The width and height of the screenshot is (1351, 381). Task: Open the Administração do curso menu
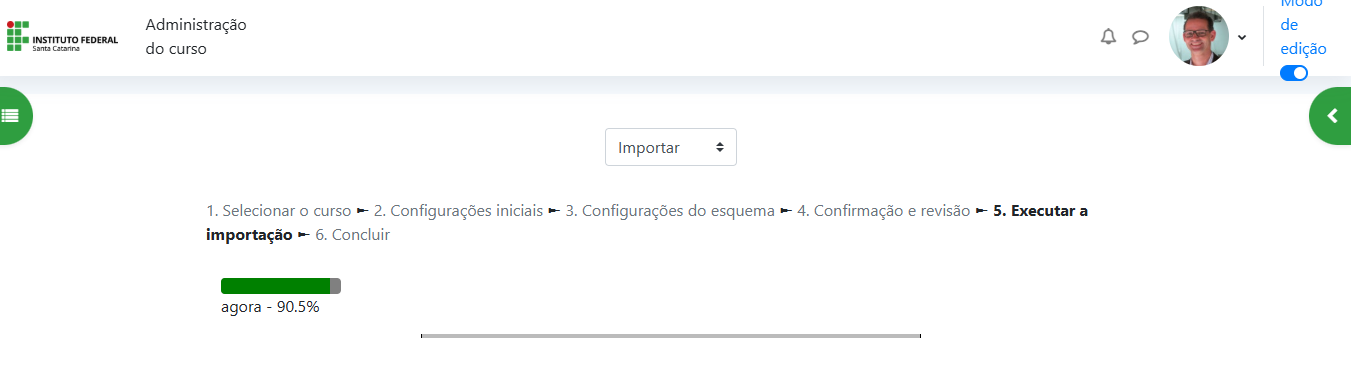point(196,37)
